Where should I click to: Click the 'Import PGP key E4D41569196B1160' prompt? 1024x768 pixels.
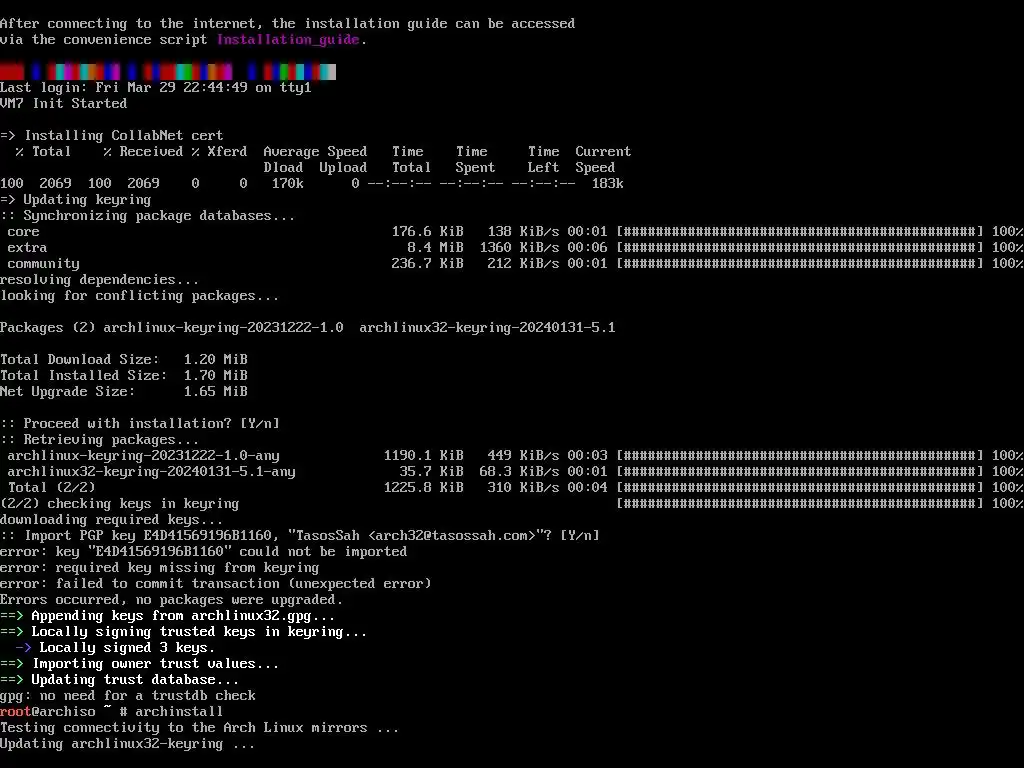300,536
